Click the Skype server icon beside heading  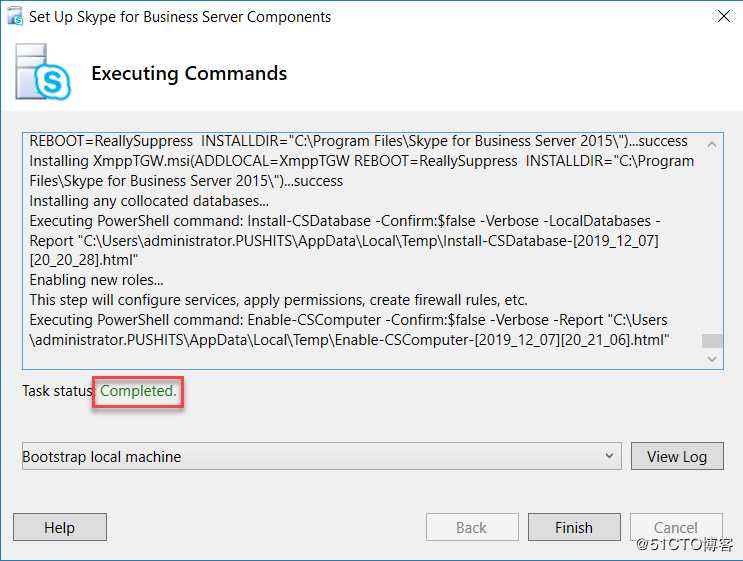[43, 72]
